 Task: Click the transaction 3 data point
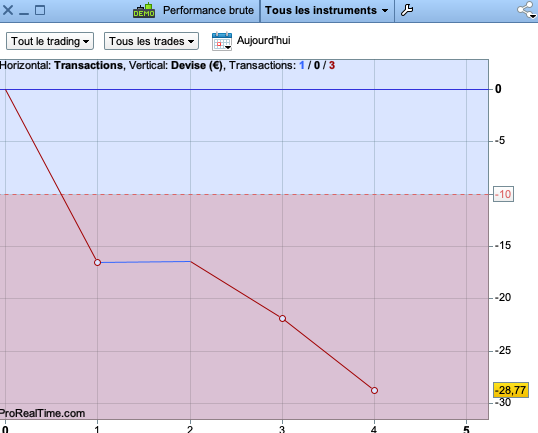pos(282,319)
